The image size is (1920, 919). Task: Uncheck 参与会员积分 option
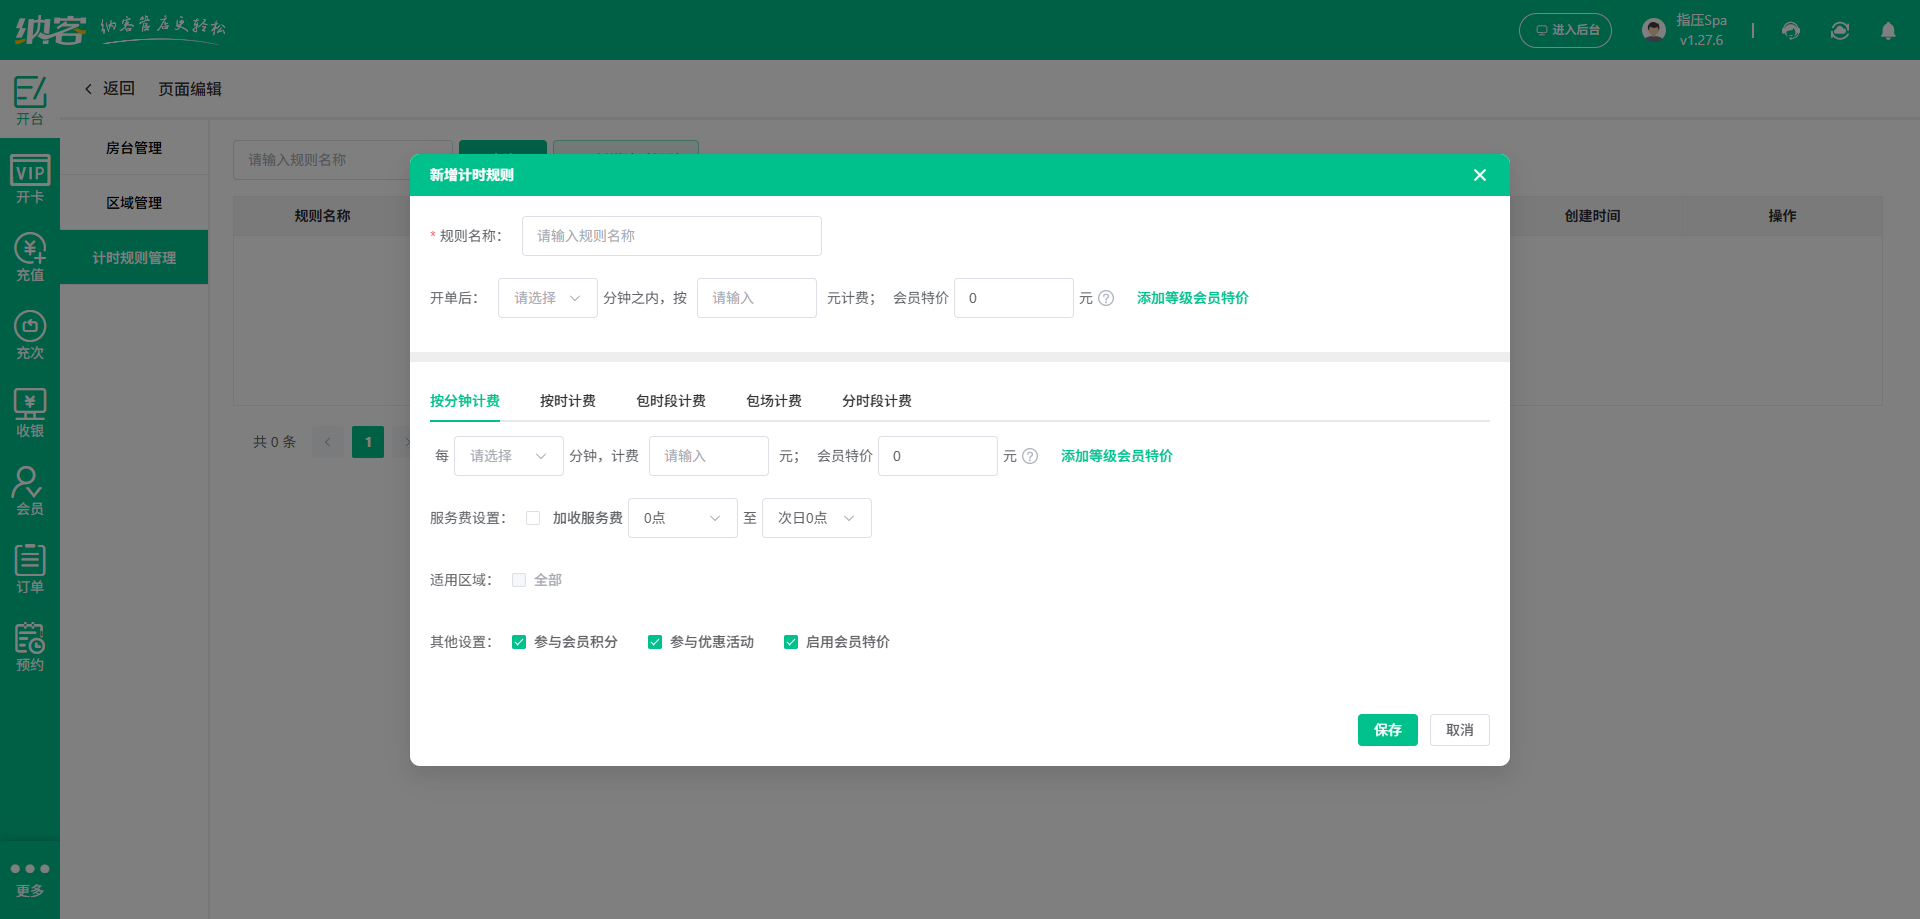pyautogui.click(x=519, y=642)
